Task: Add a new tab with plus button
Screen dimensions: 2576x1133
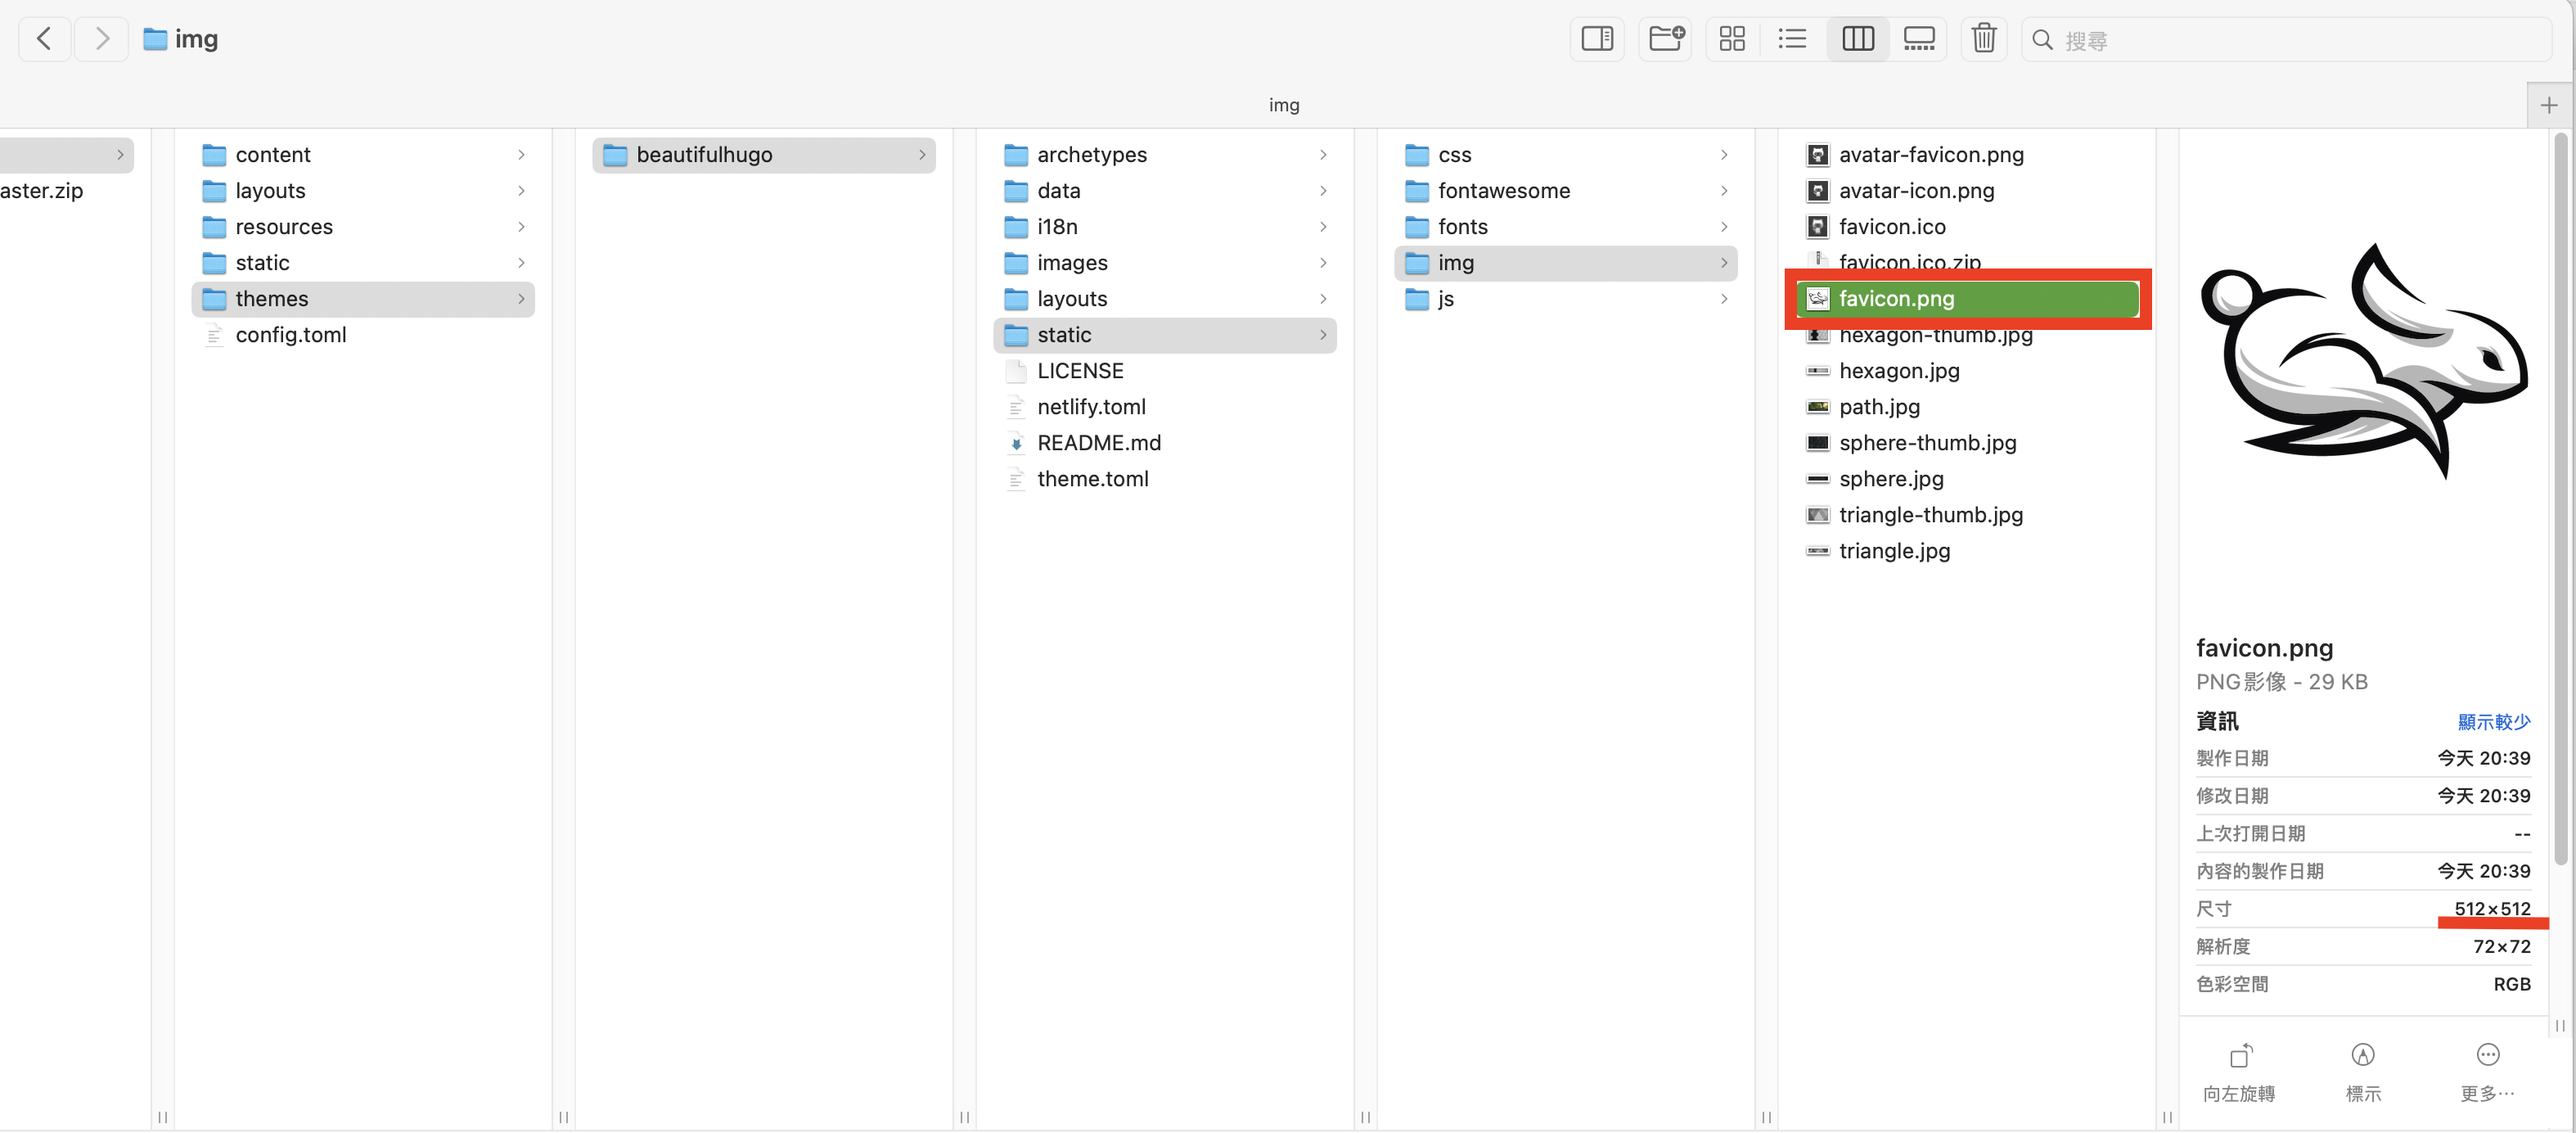Action: (x=2548, y=105)
